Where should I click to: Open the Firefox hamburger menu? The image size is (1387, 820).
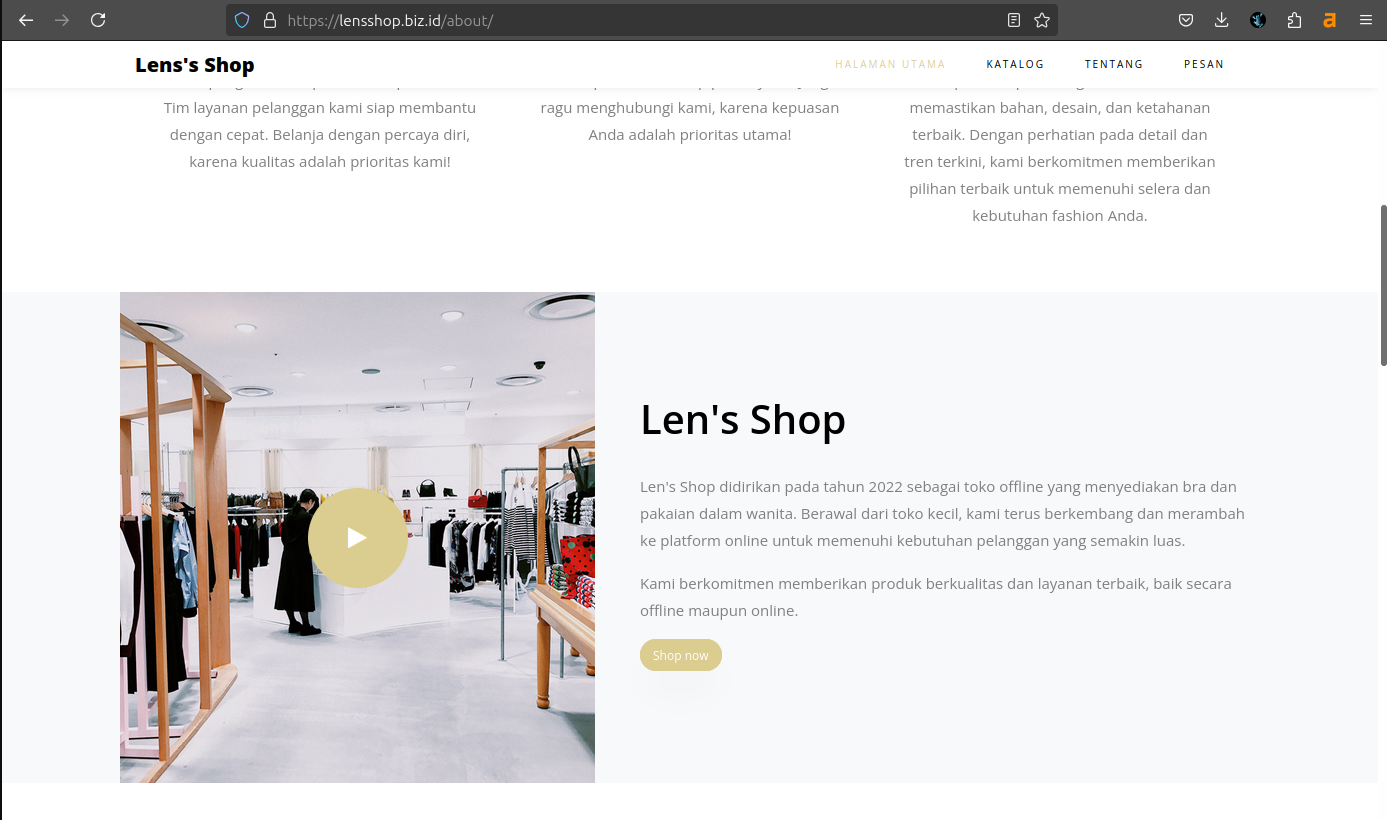point(1366,20)
